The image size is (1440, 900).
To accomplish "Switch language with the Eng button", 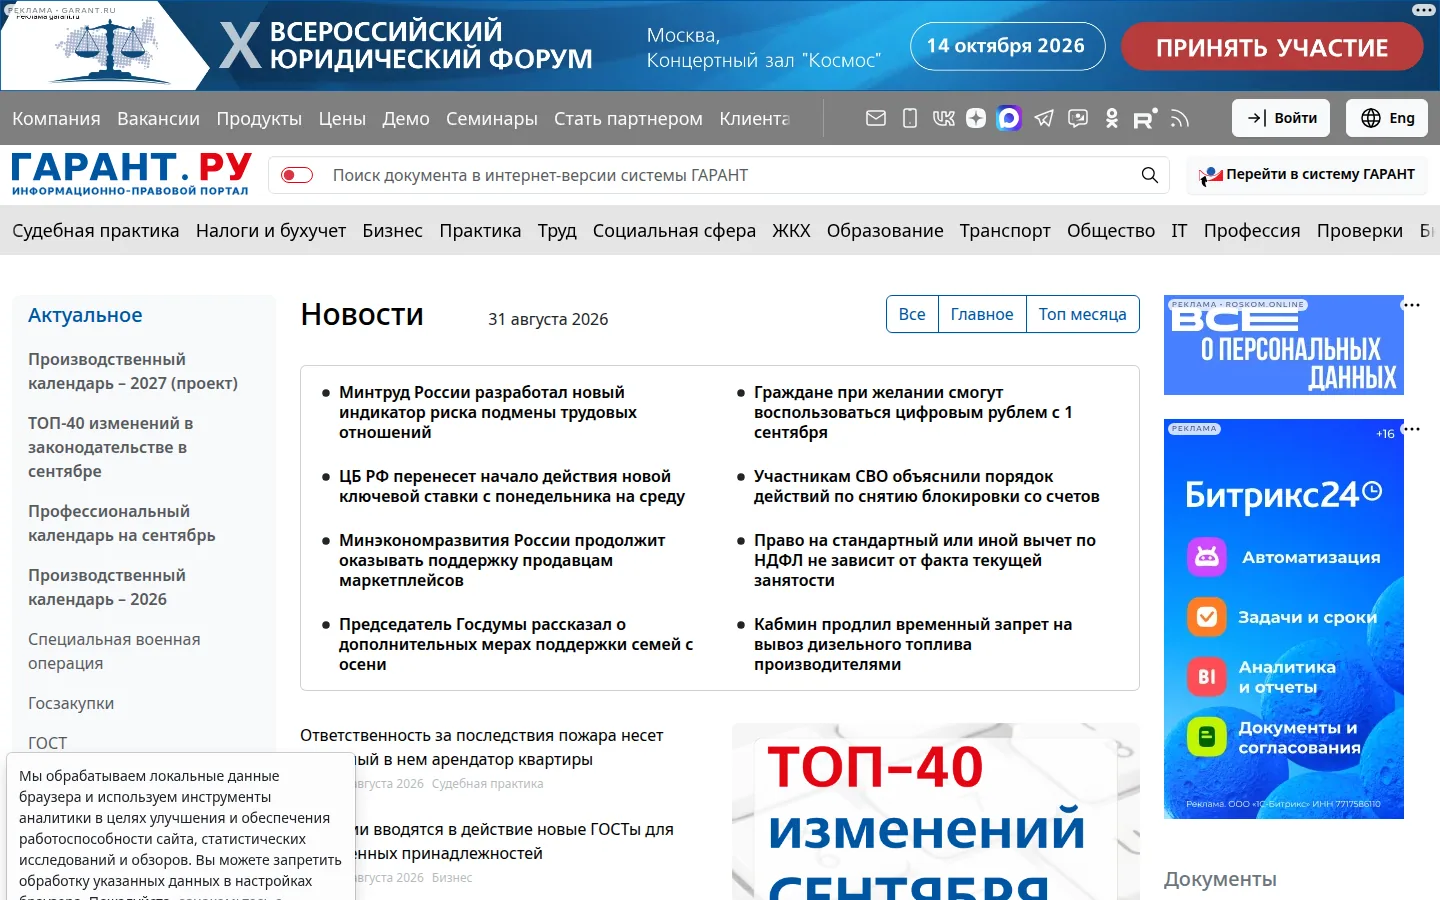I will 1388,118.
